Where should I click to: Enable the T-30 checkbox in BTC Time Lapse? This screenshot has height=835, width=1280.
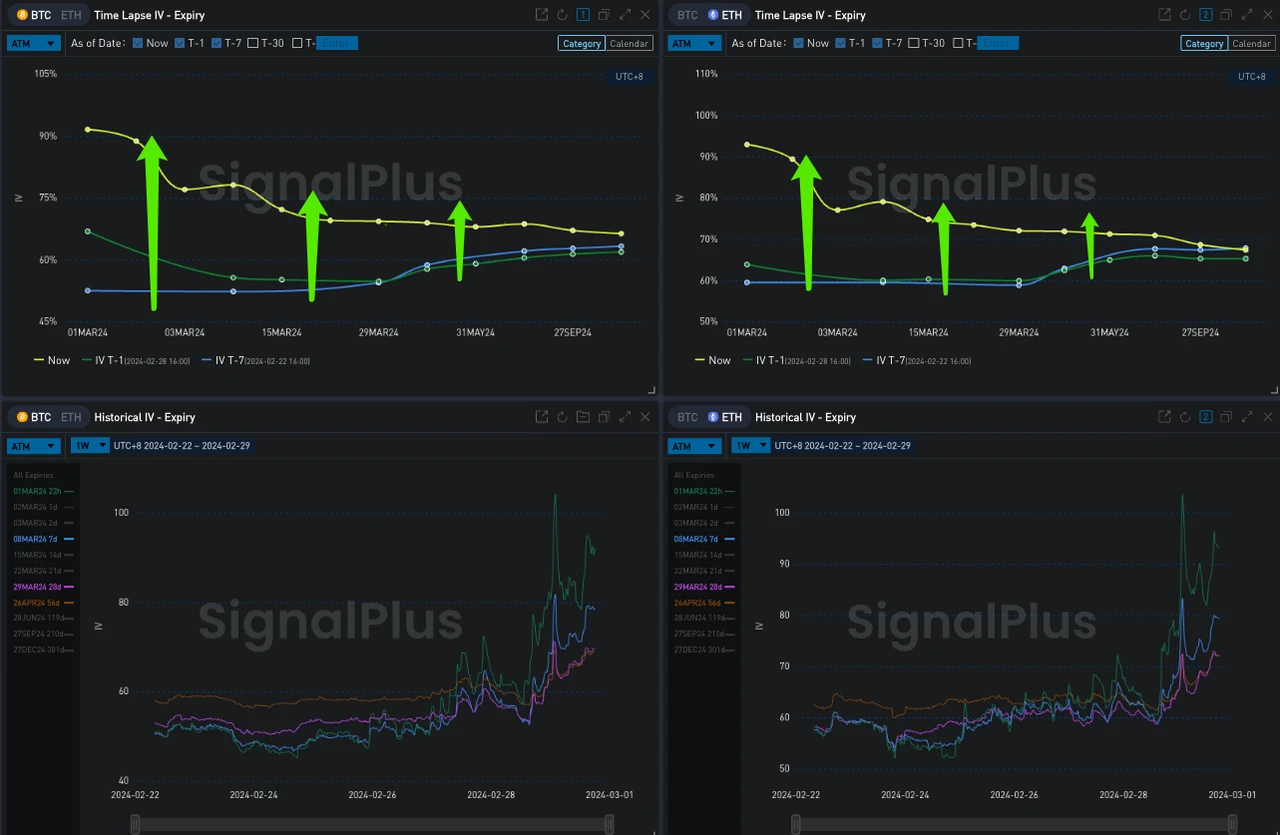tap(253, 43)
